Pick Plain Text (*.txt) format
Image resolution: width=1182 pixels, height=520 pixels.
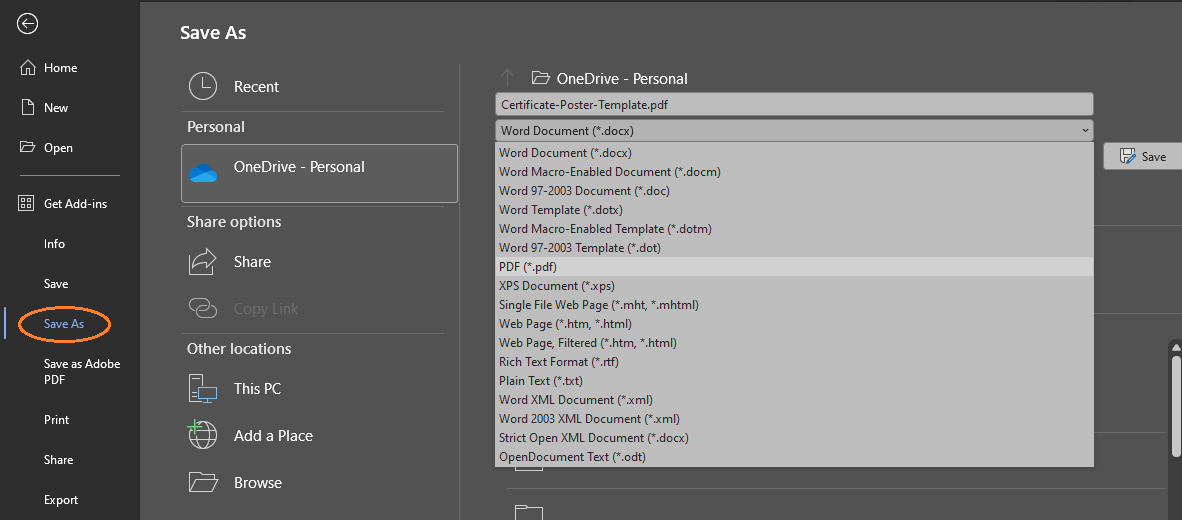[x=794, y=381]
